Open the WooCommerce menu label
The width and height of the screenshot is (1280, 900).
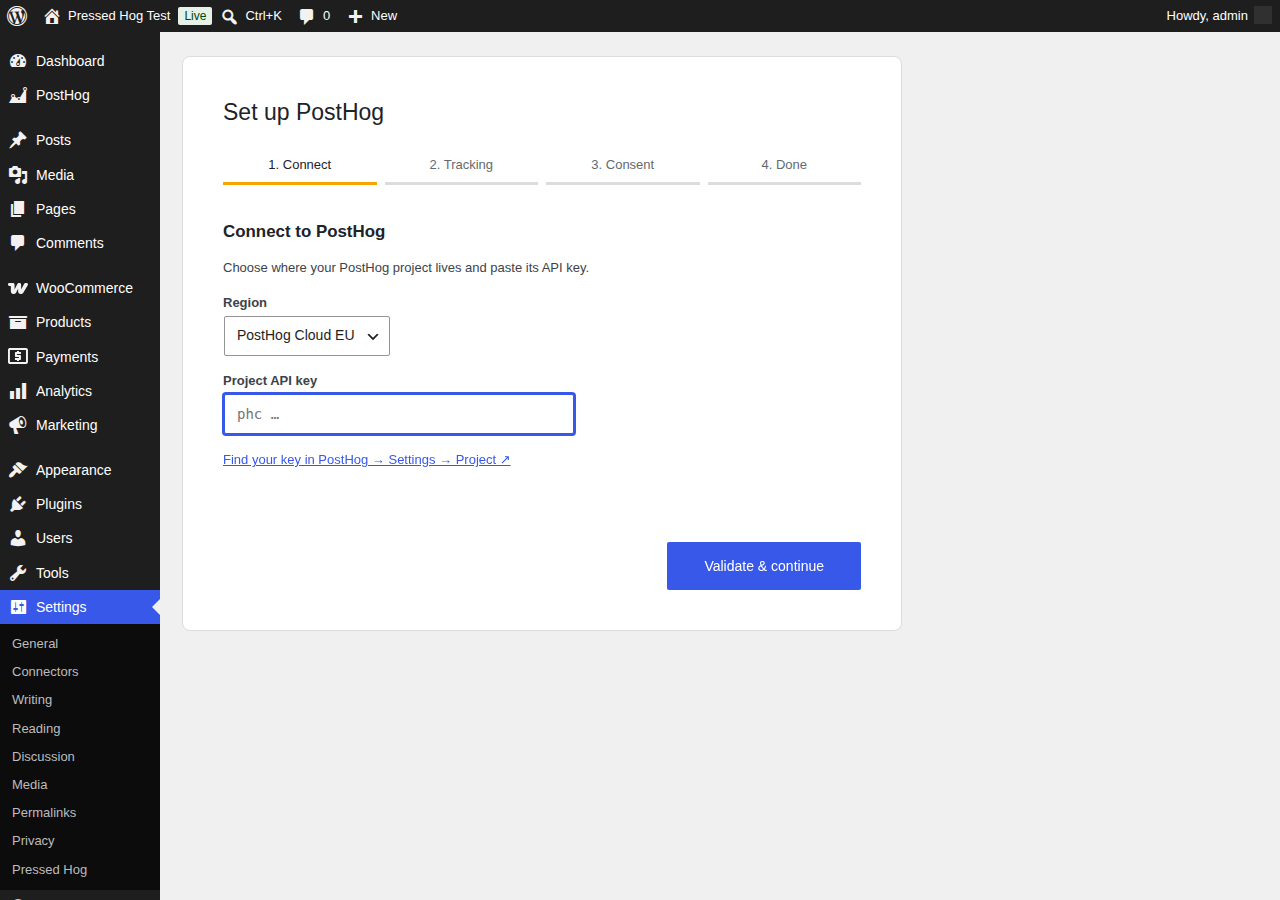(84, 288)
